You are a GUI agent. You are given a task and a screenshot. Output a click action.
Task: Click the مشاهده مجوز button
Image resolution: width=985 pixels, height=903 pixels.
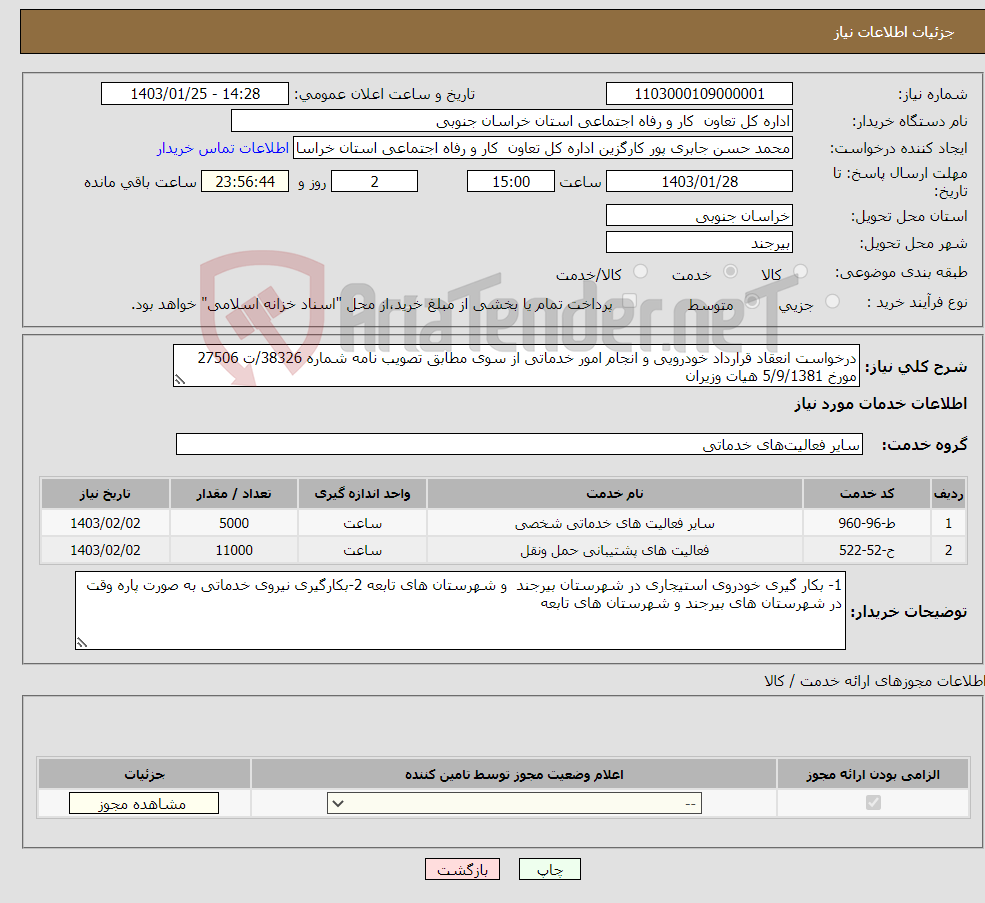tap(144, 803)
